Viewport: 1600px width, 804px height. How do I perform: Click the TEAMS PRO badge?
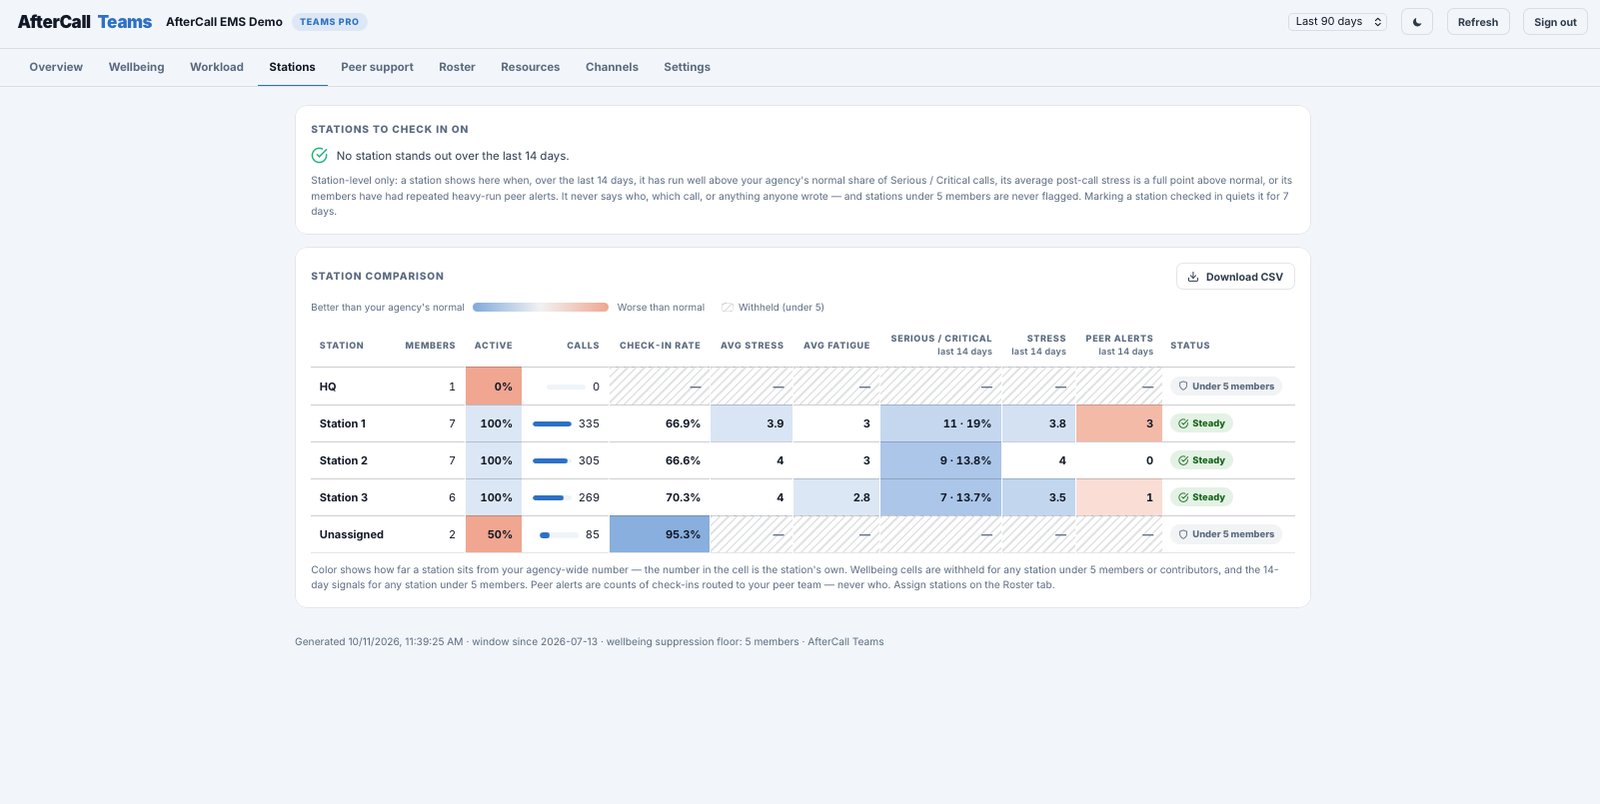[329, 22]
